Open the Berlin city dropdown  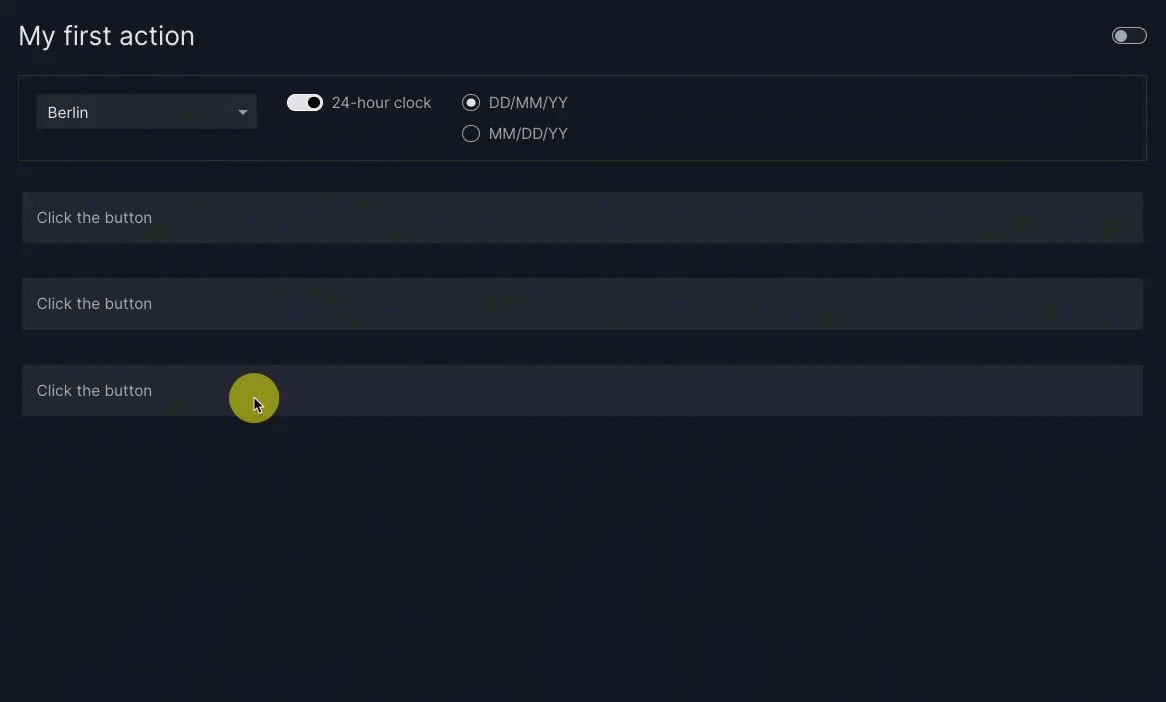(x=146, y=112)
